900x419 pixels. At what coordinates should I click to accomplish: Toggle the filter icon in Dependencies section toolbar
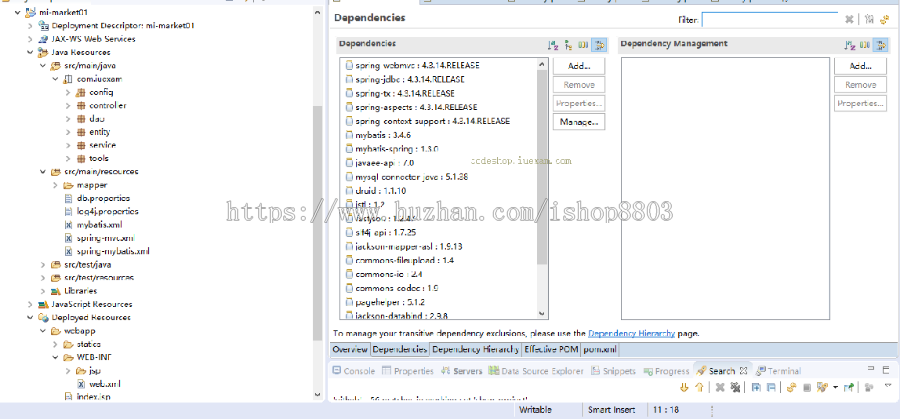click(x=599, y=45)
